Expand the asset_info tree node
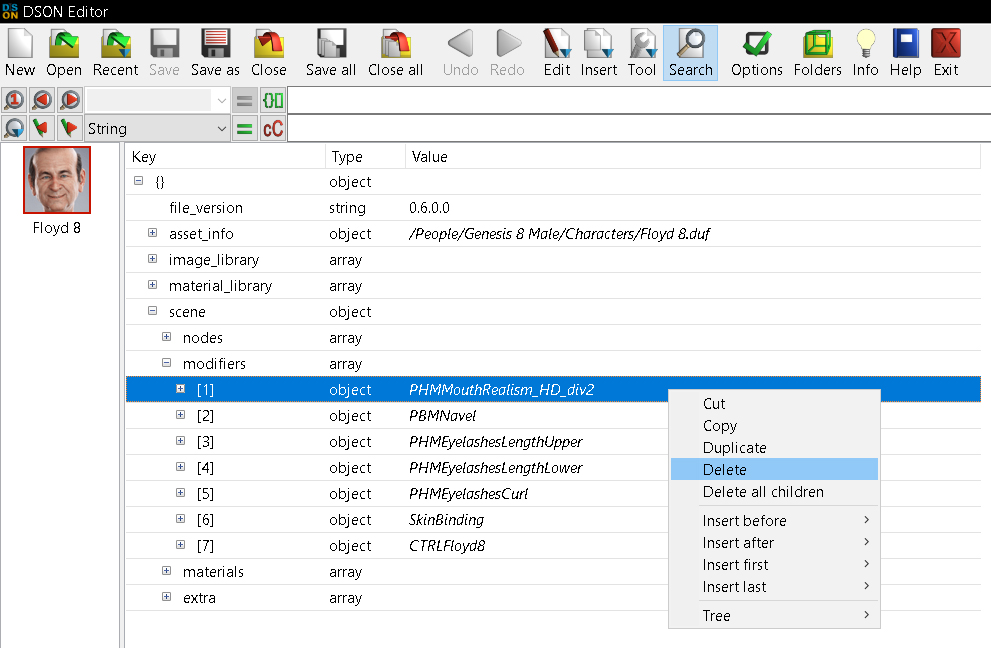 coord(152,233)
